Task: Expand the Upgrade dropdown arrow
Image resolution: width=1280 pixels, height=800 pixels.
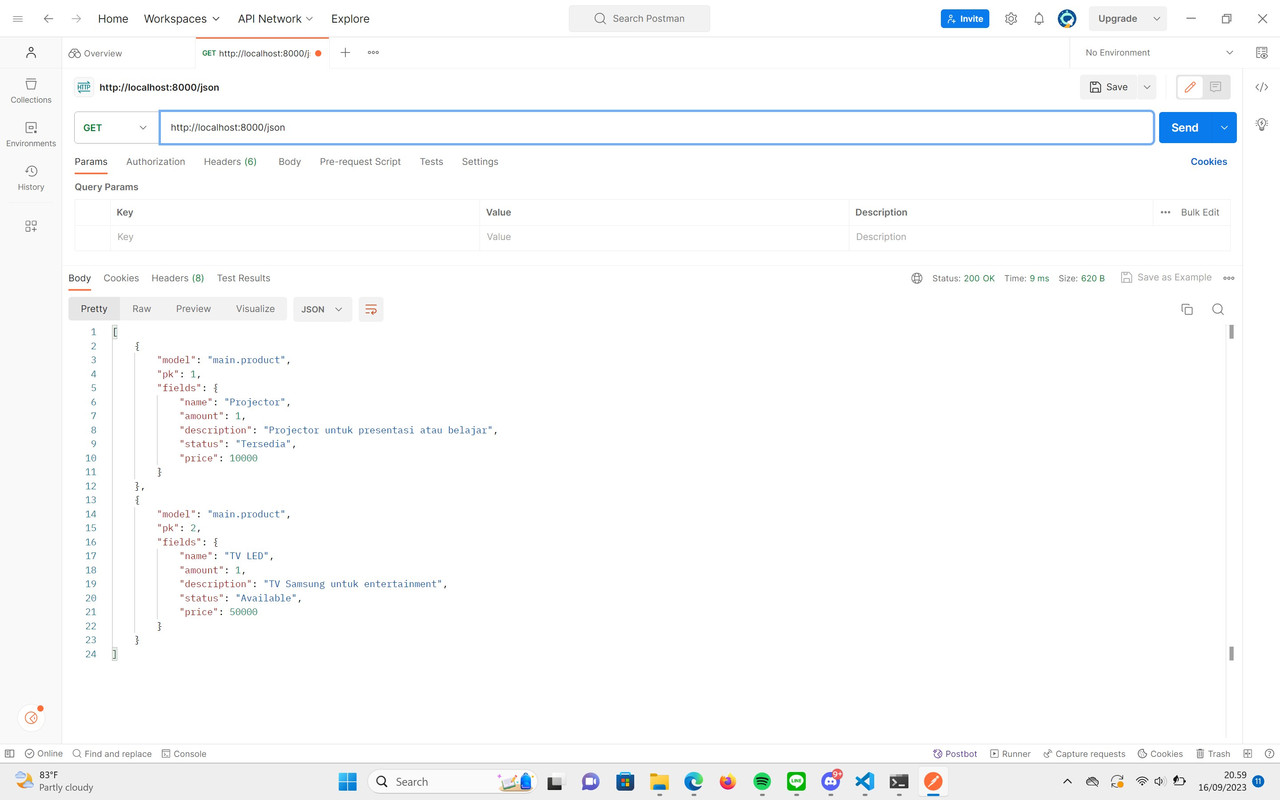Action: tap(1157, 19)
